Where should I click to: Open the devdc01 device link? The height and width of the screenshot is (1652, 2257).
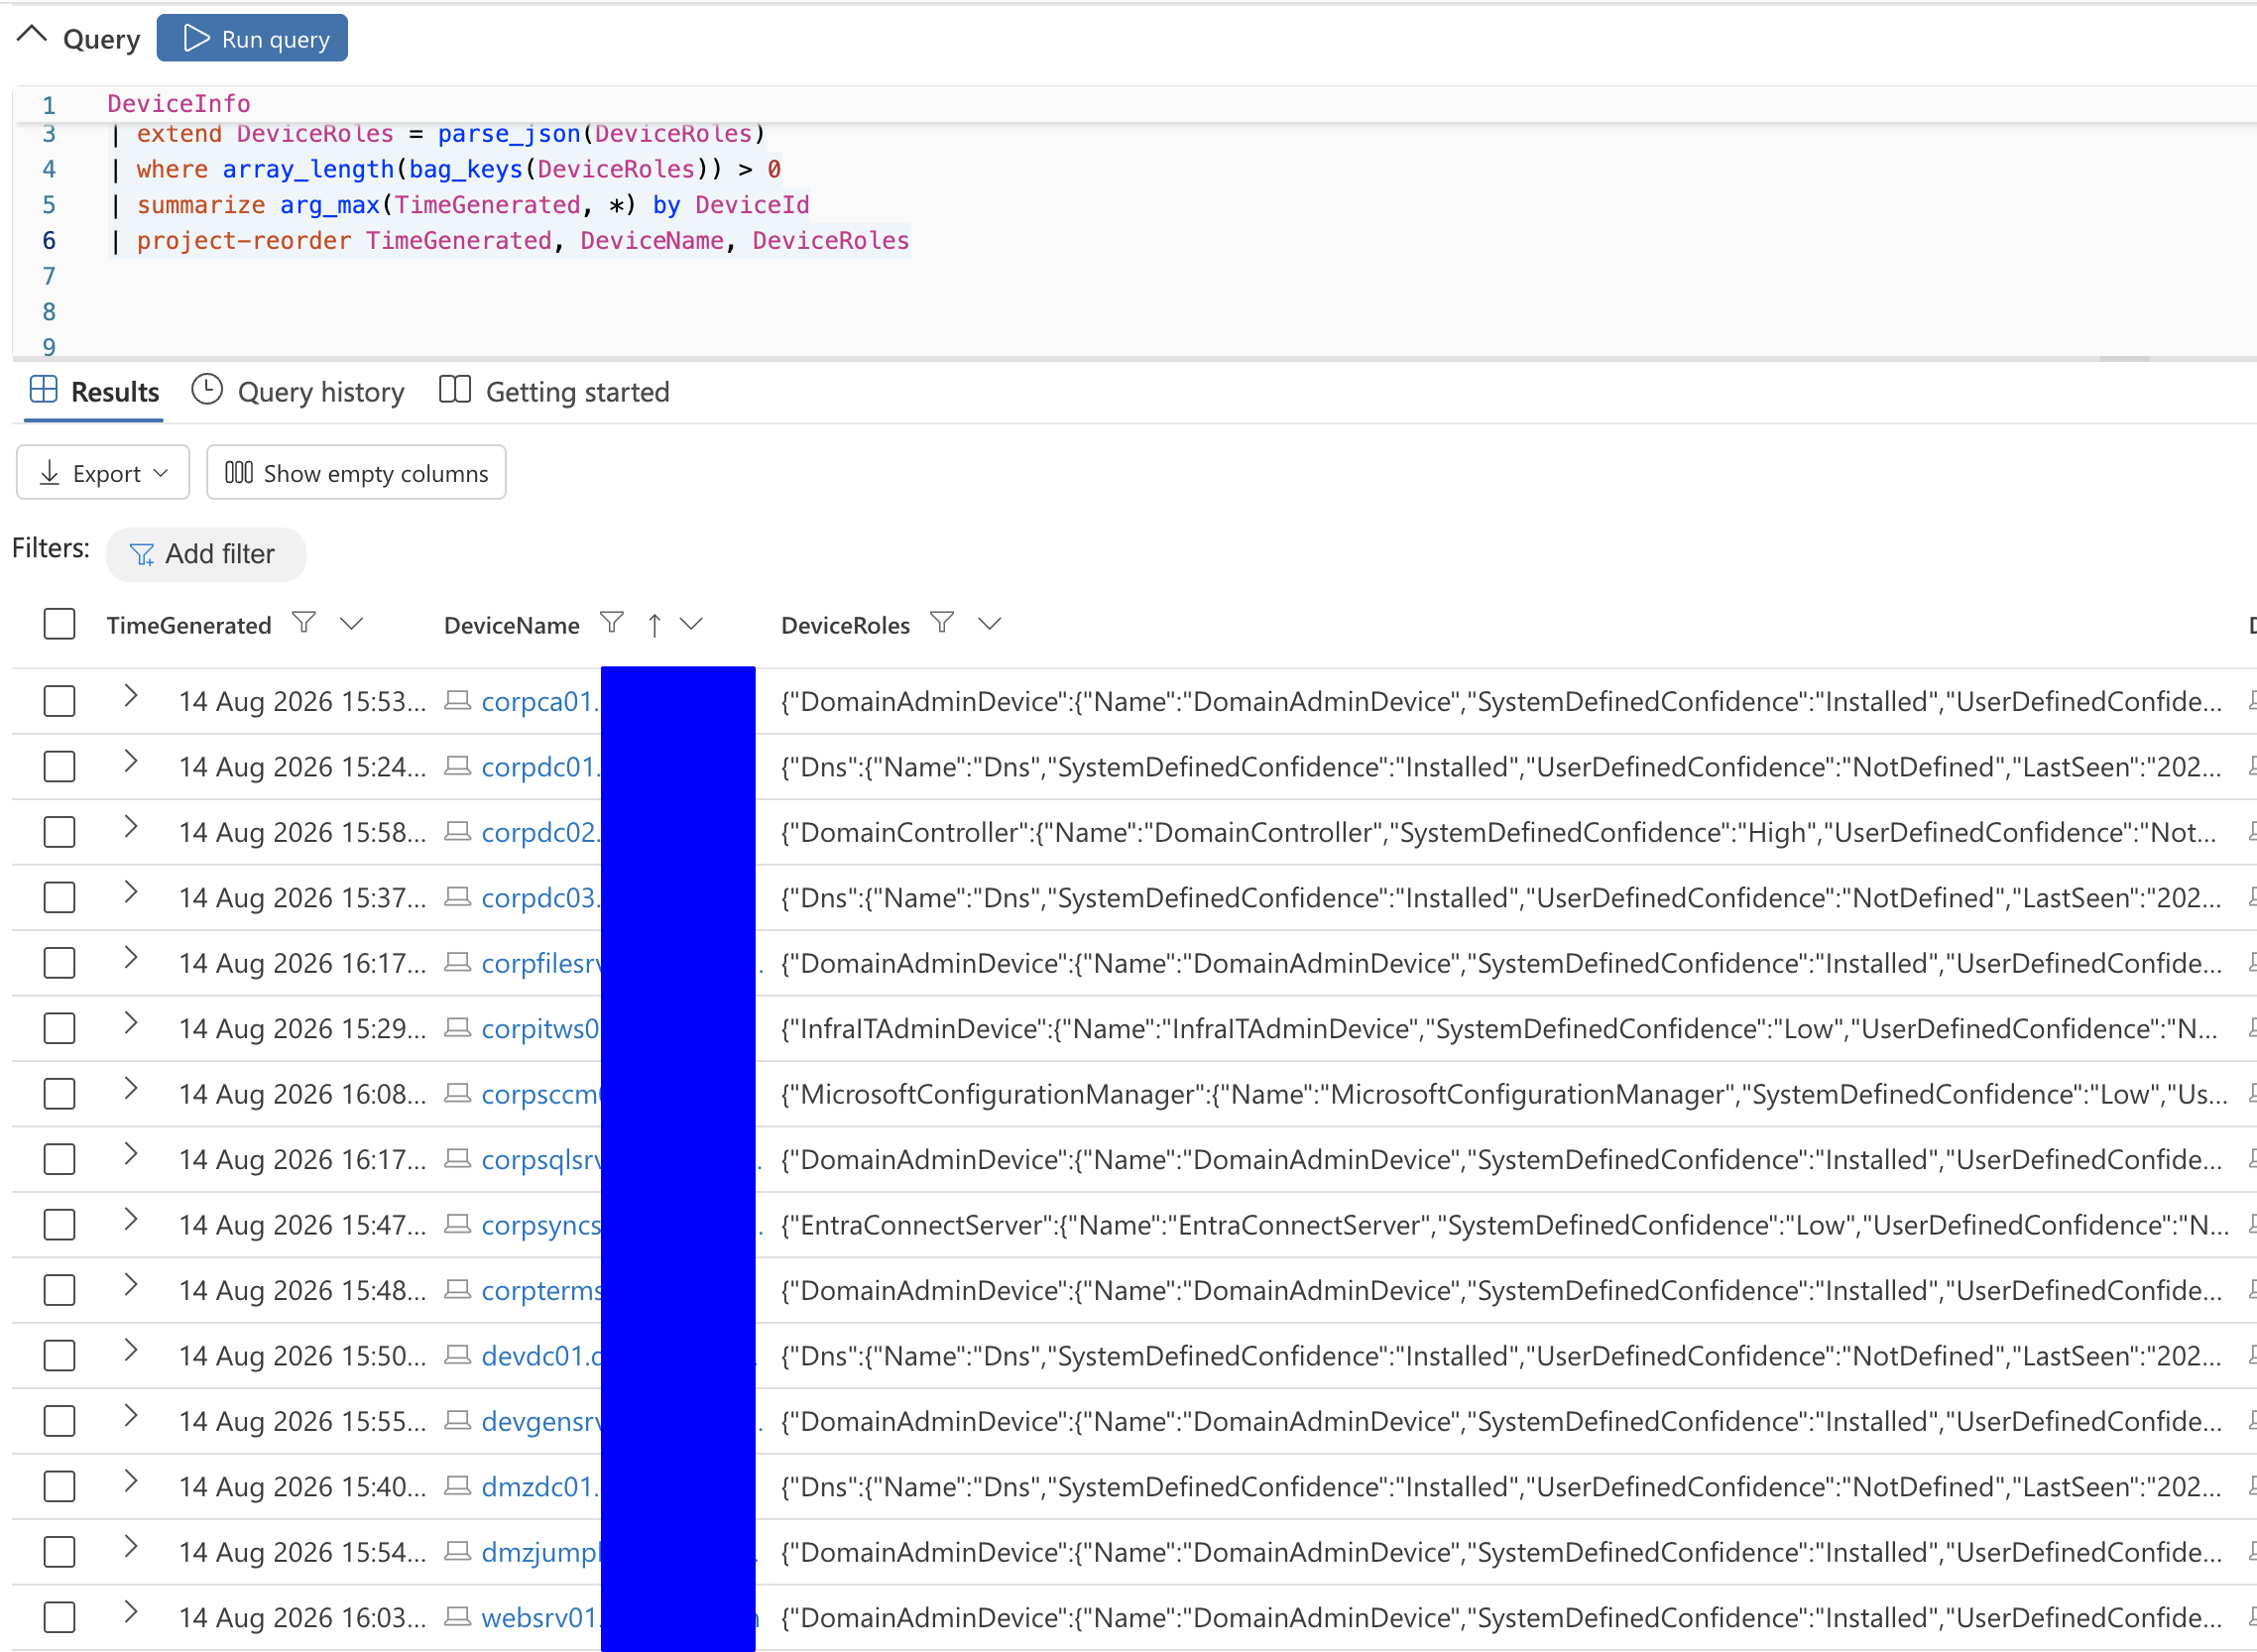pyautogui.click(x=541, y=1357)
